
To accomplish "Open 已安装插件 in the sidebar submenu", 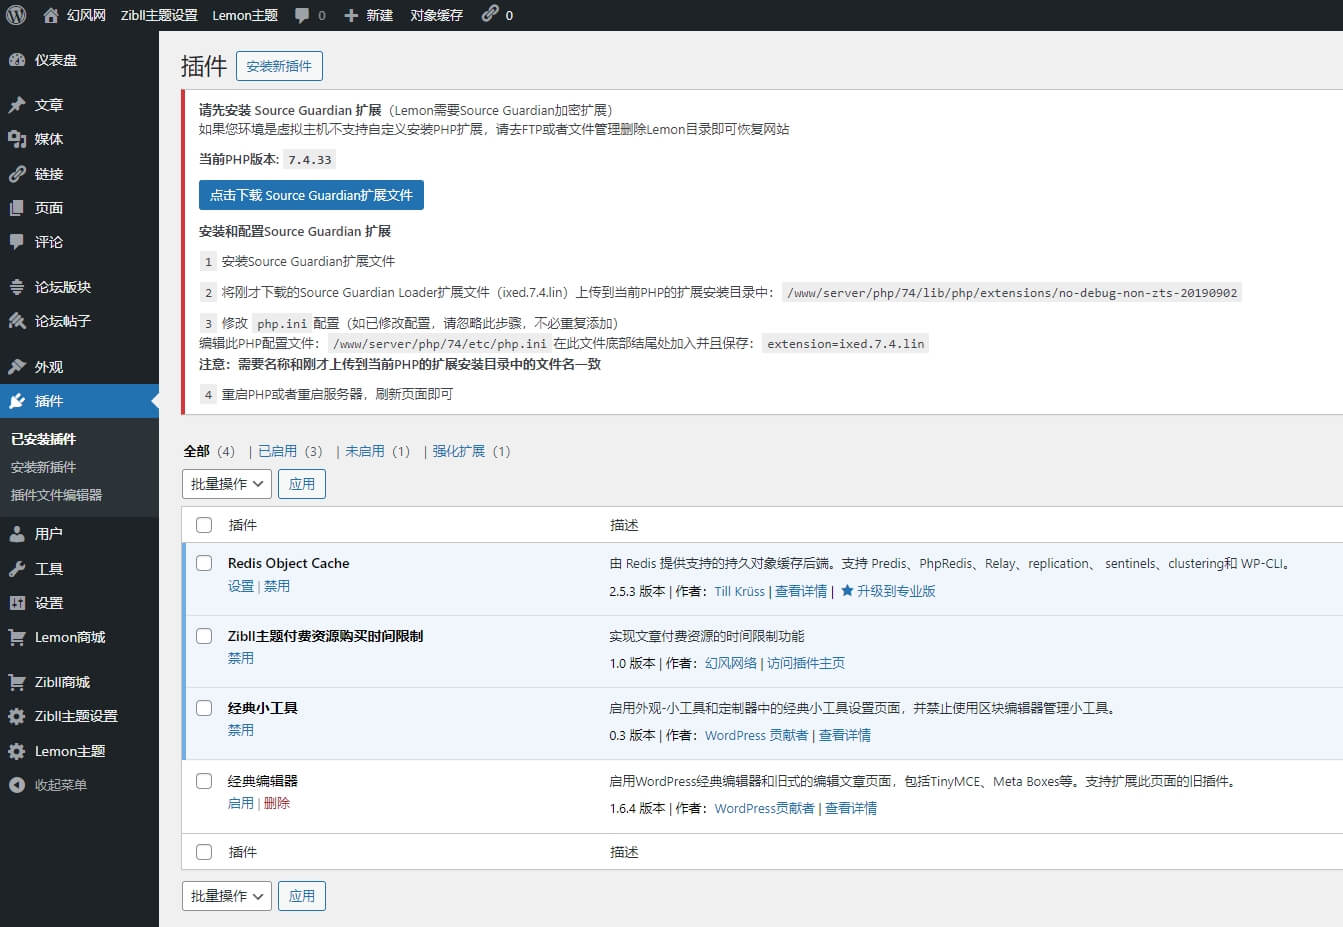I will tap(43, 439).
